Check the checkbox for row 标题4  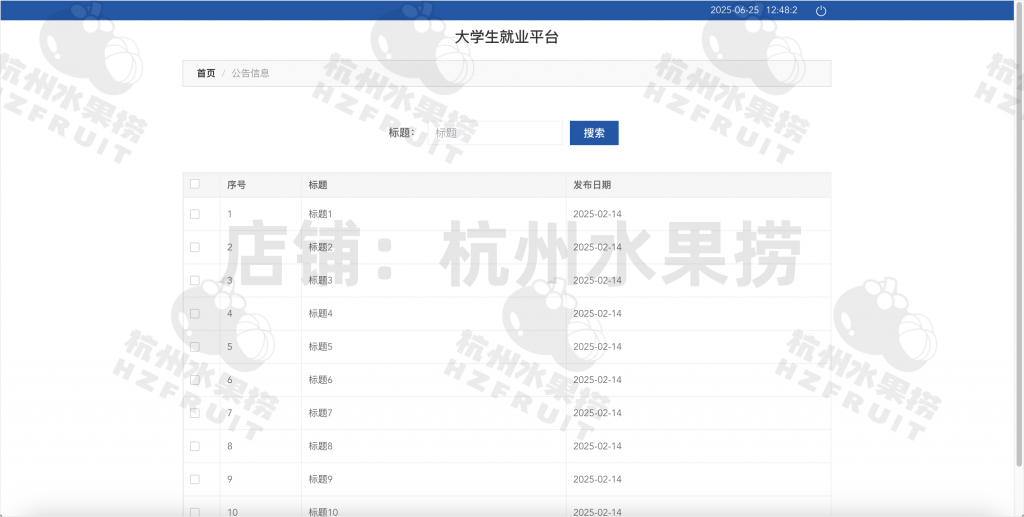195,313
